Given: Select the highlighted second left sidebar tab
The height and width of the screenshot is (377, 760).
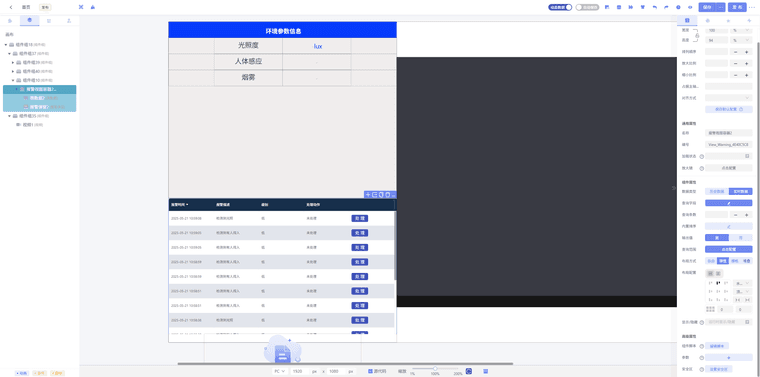Looking at the screenshot, I should [x=30, y=20].
